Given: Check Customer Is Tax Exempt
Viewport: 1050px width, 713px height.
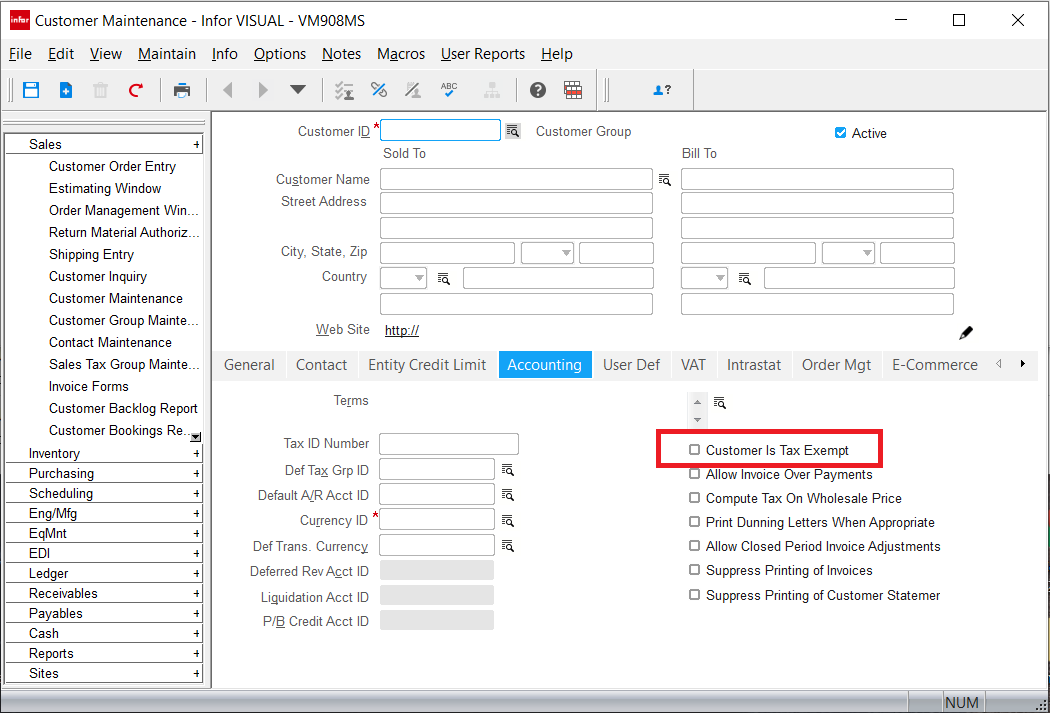Looking at the screenshot, I should click(694, 450).
